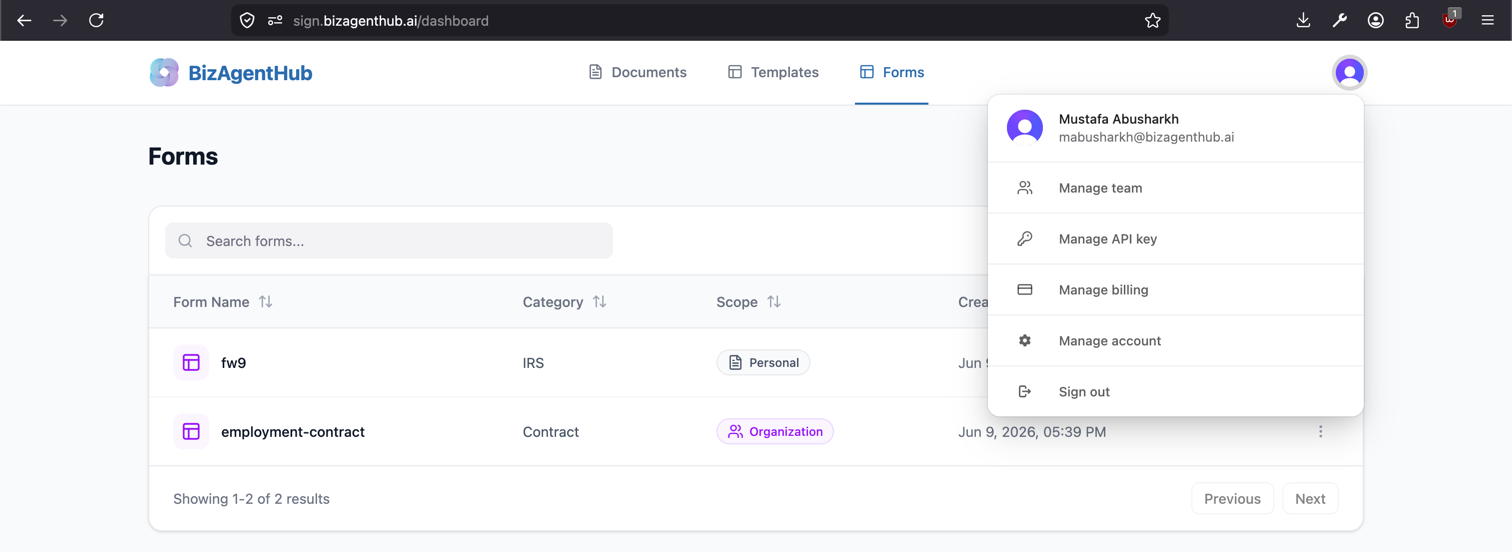Sort by Form Name arrows
The height and width of the screenshot is (552, 1512).
[x=265, y=302]
